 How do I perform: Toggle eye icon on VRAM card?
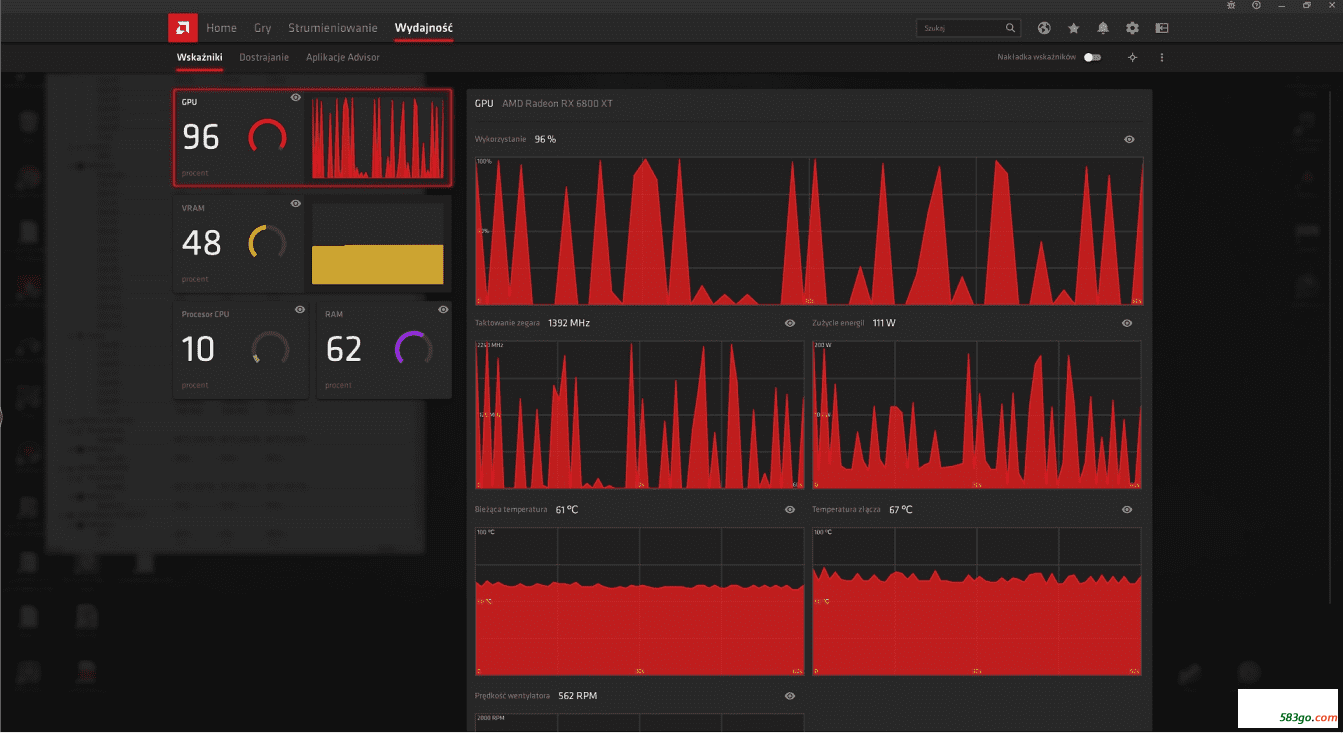tap(295, 203)
